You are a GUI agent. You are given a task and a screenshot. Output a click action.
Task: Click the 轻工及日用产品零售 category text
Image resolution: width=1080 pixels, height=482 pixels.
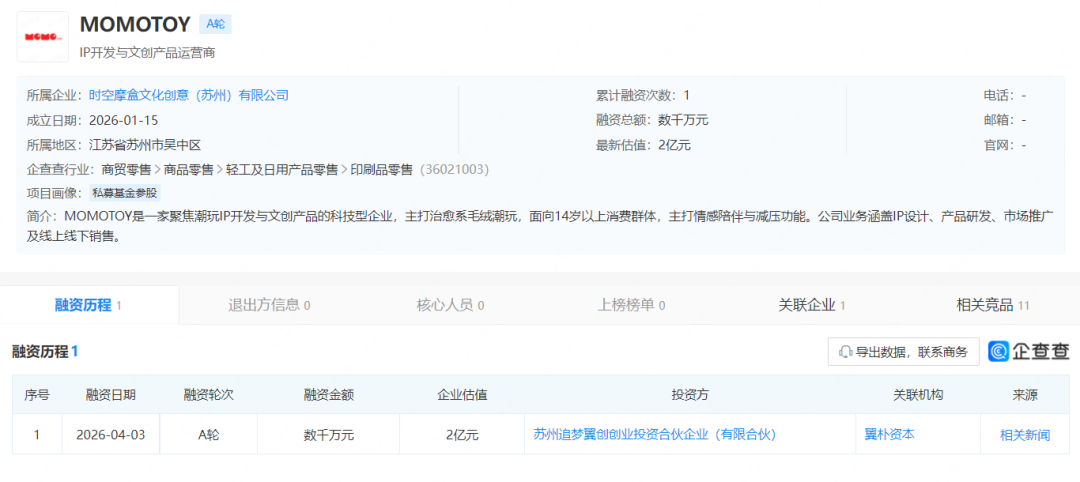click(282, 169)
